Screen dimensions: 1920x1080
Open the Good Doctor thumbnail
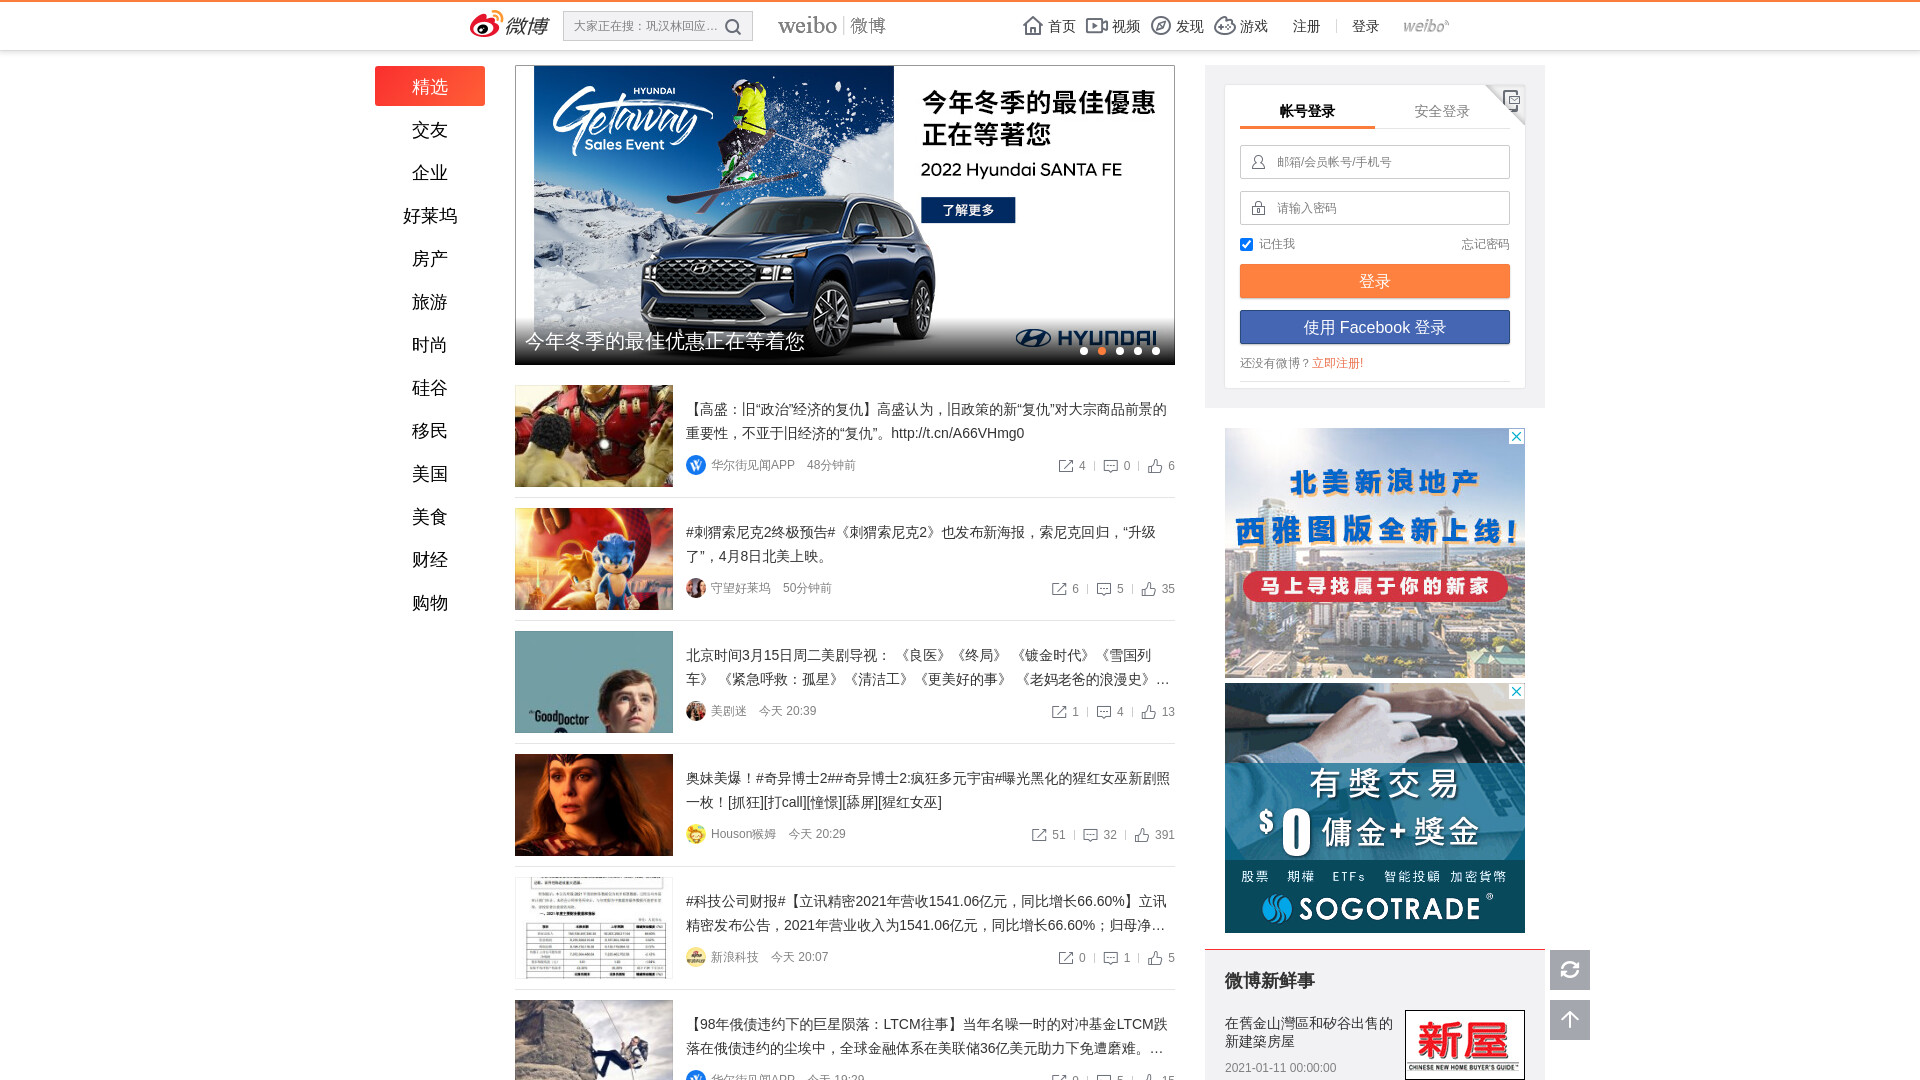coord(594,682)
